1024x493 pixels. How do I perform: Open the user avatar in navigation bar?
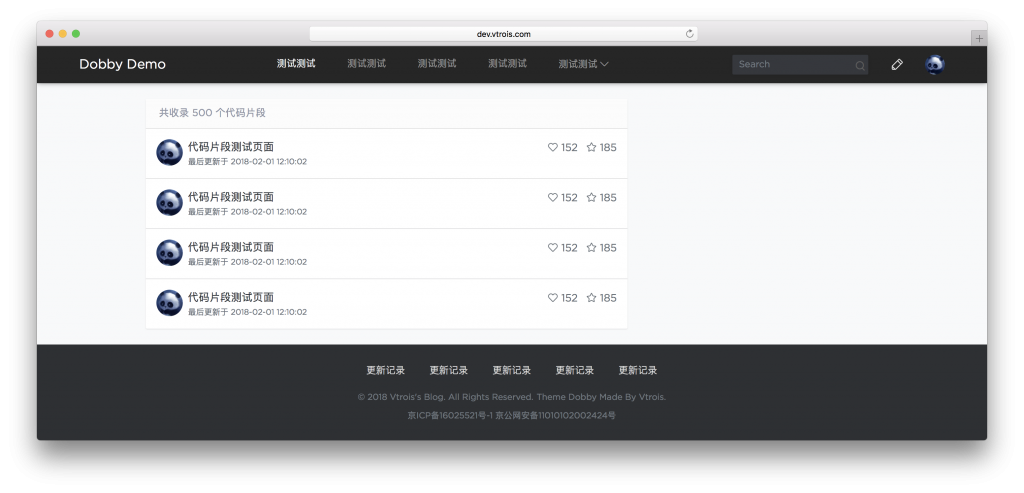coord(934,64)
